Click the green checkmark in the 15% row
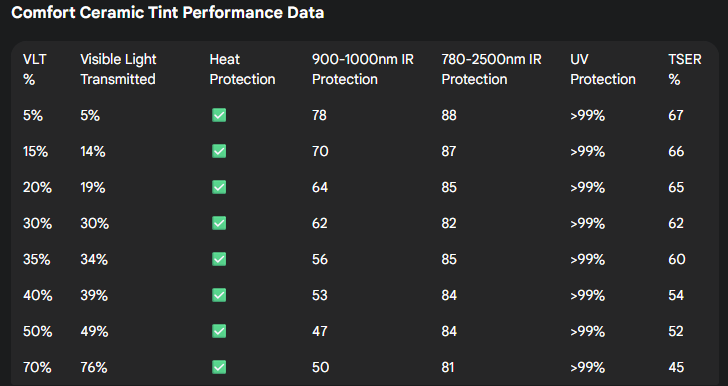The height and width of the screenshot is (386, 728). (x=219, y=151)
